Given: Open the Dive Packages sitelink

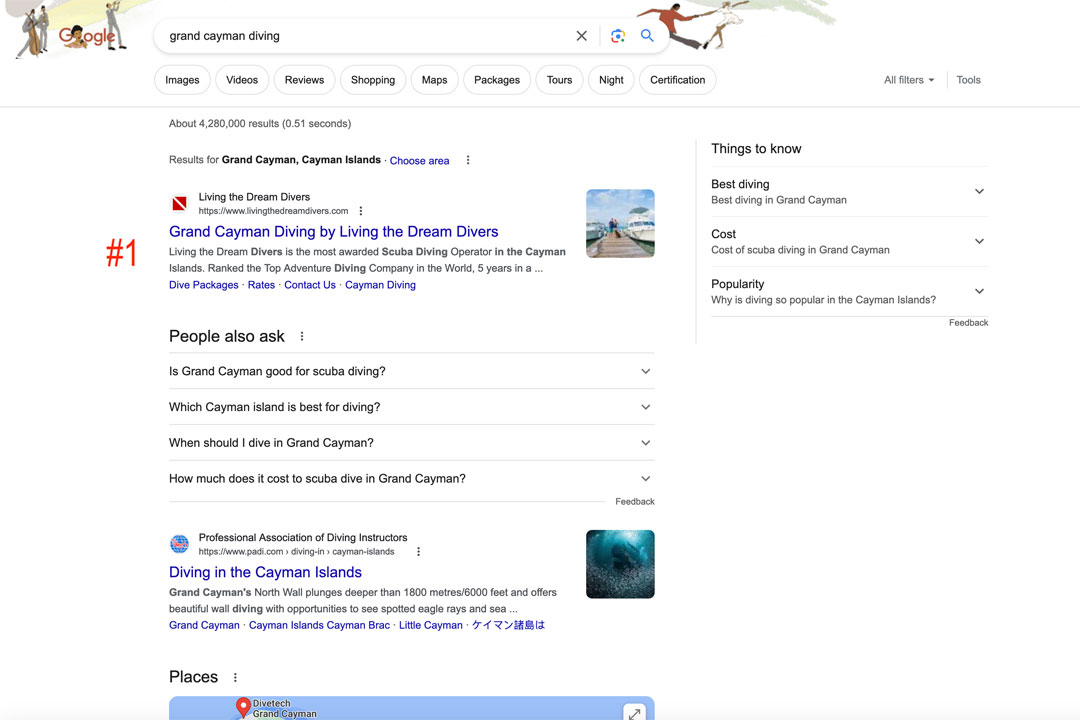Looking at the screenshot, I should pyautogui.click(x=203, y=285).
